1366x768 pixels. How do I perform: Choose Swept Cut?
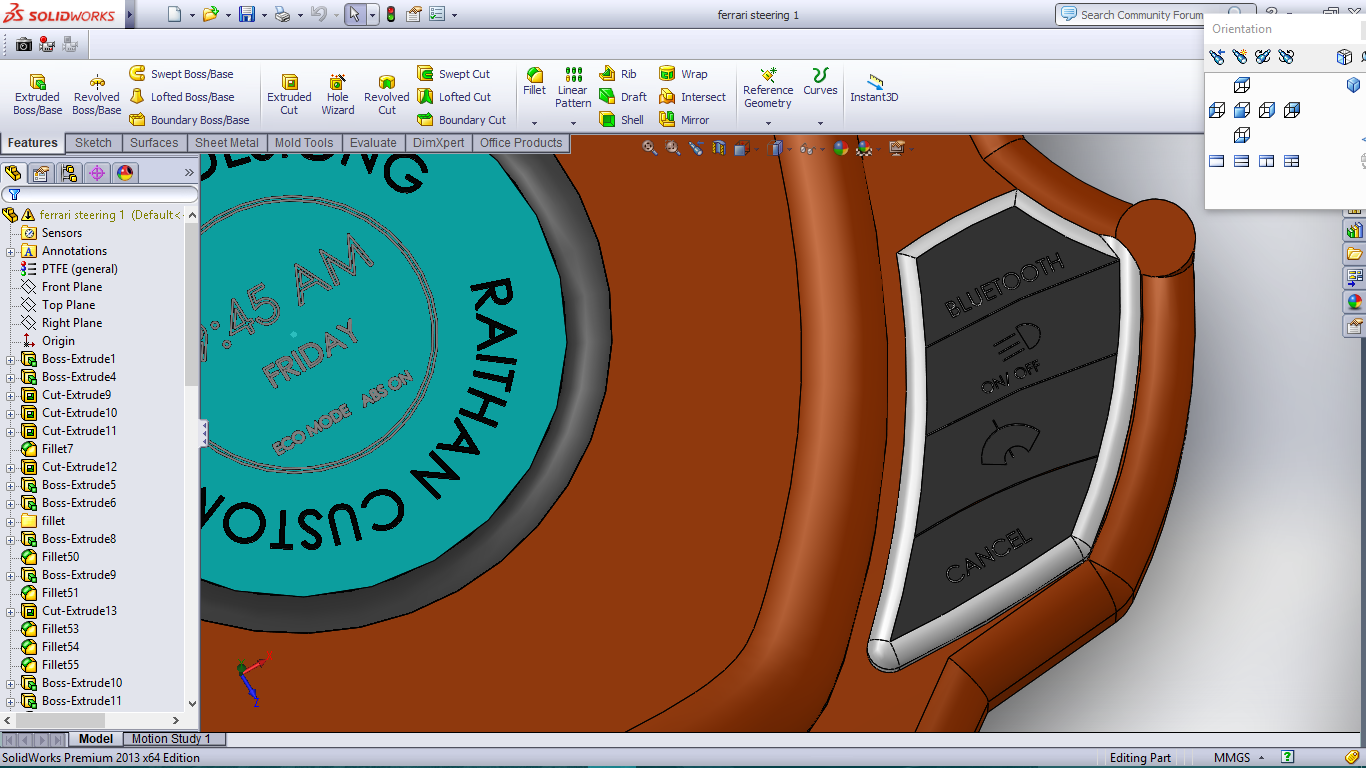454,74
